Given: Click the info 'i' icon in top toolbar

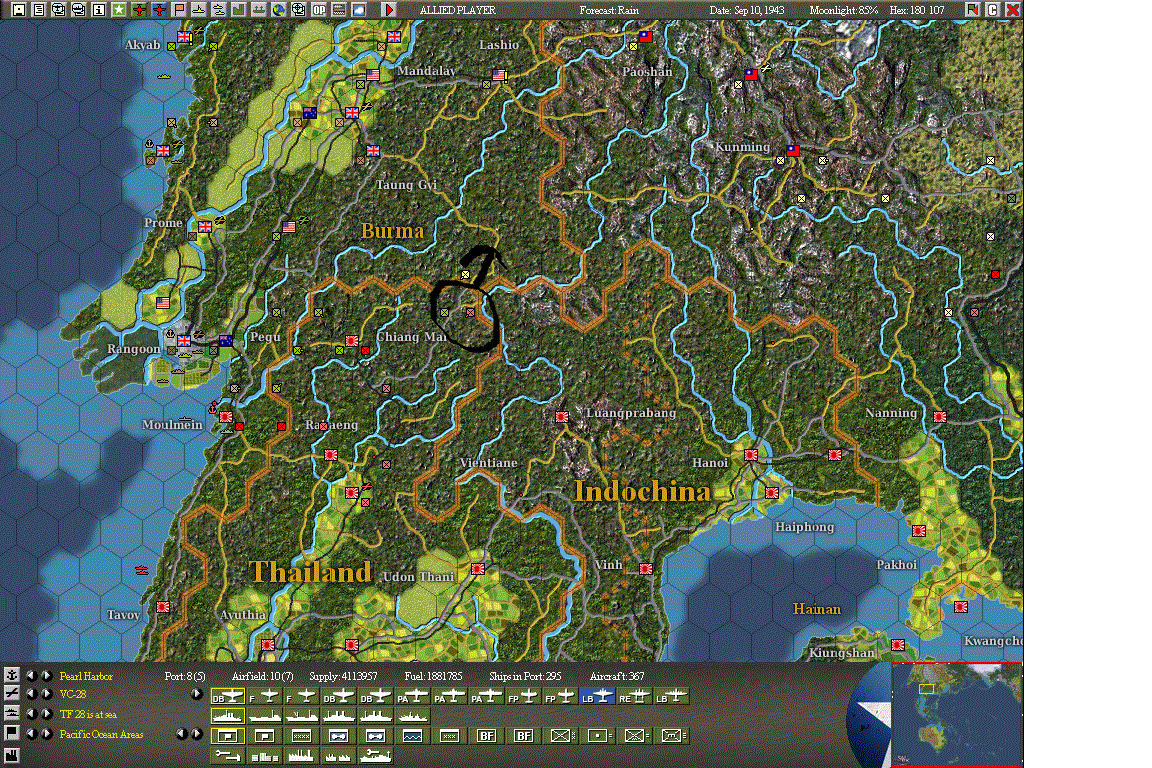Looking at the screenshot, I should (x=98, y=10).
